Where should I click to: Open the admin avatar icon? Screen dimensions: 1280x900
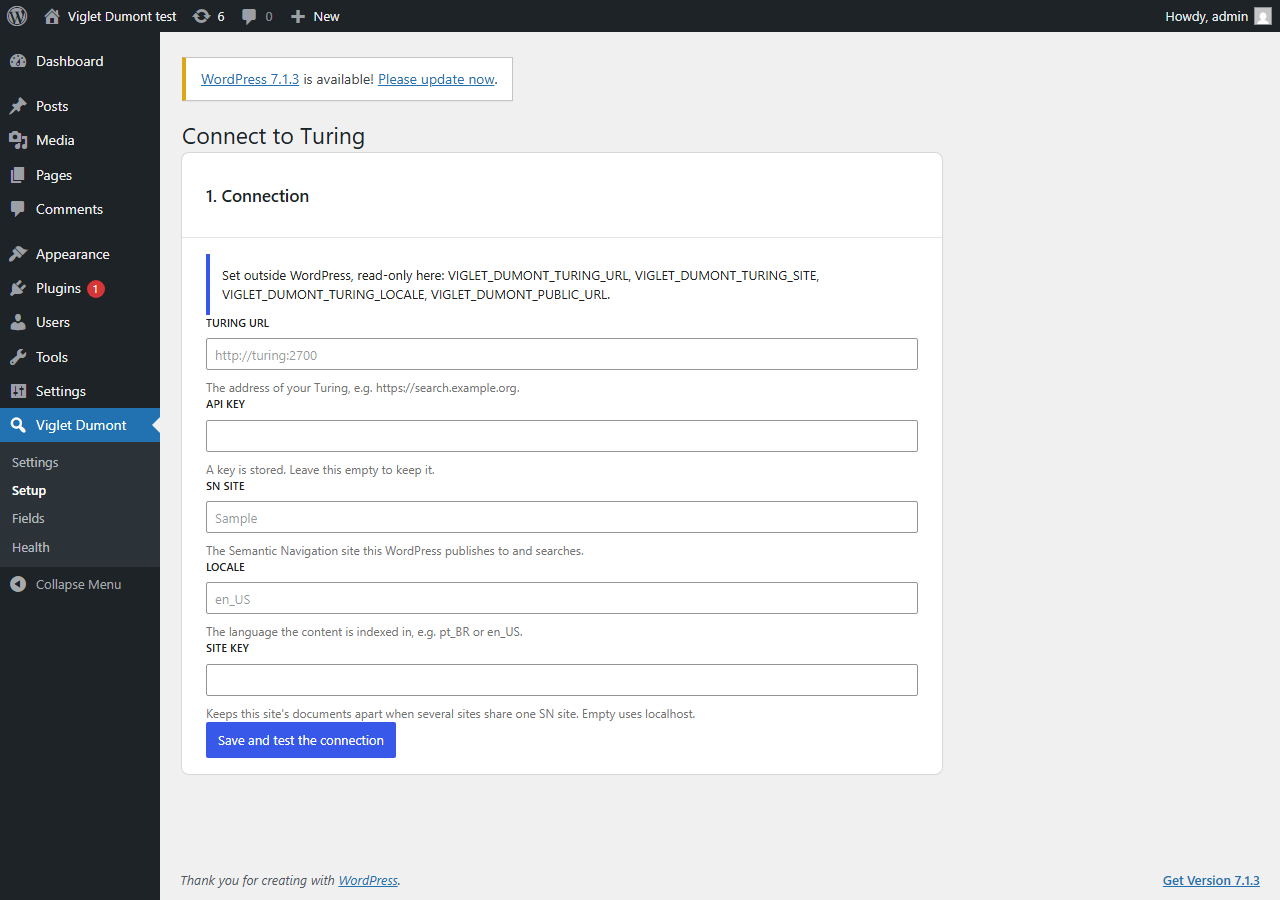pyautogui.click(x=1263, y=16)
